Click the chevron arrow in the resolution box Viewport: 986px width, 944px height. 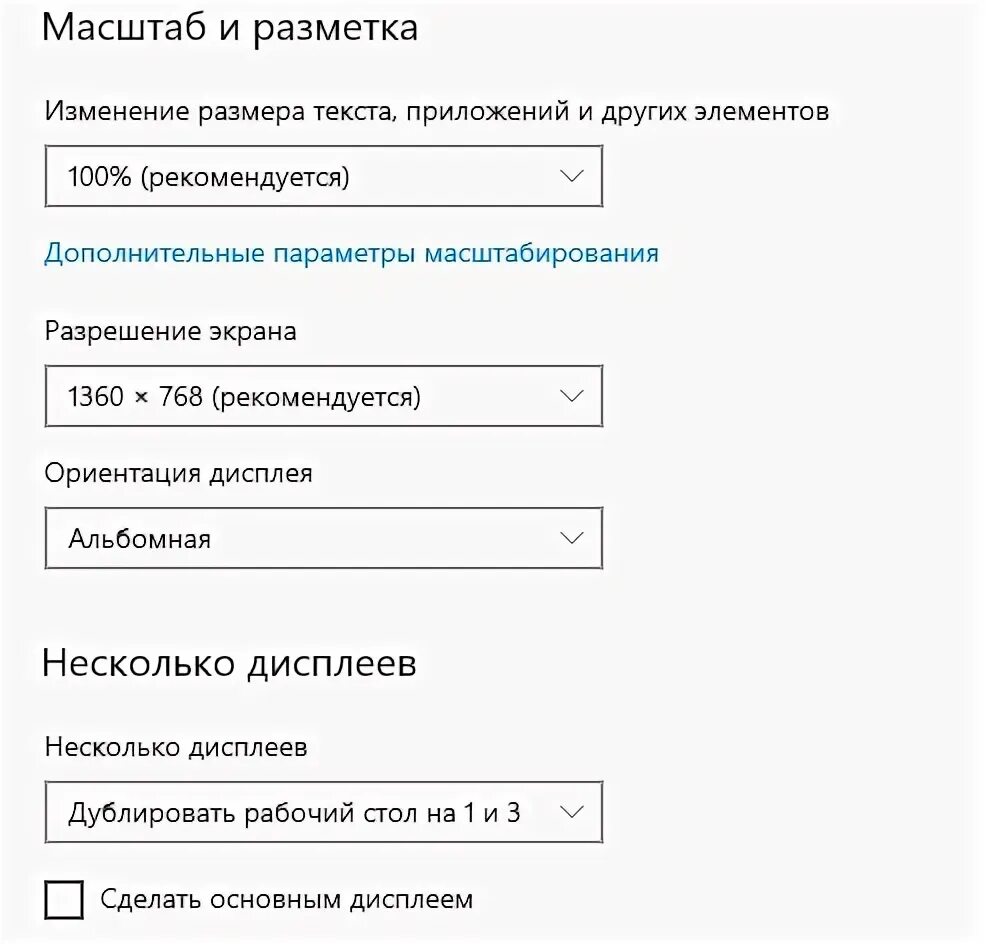point(572,396)
